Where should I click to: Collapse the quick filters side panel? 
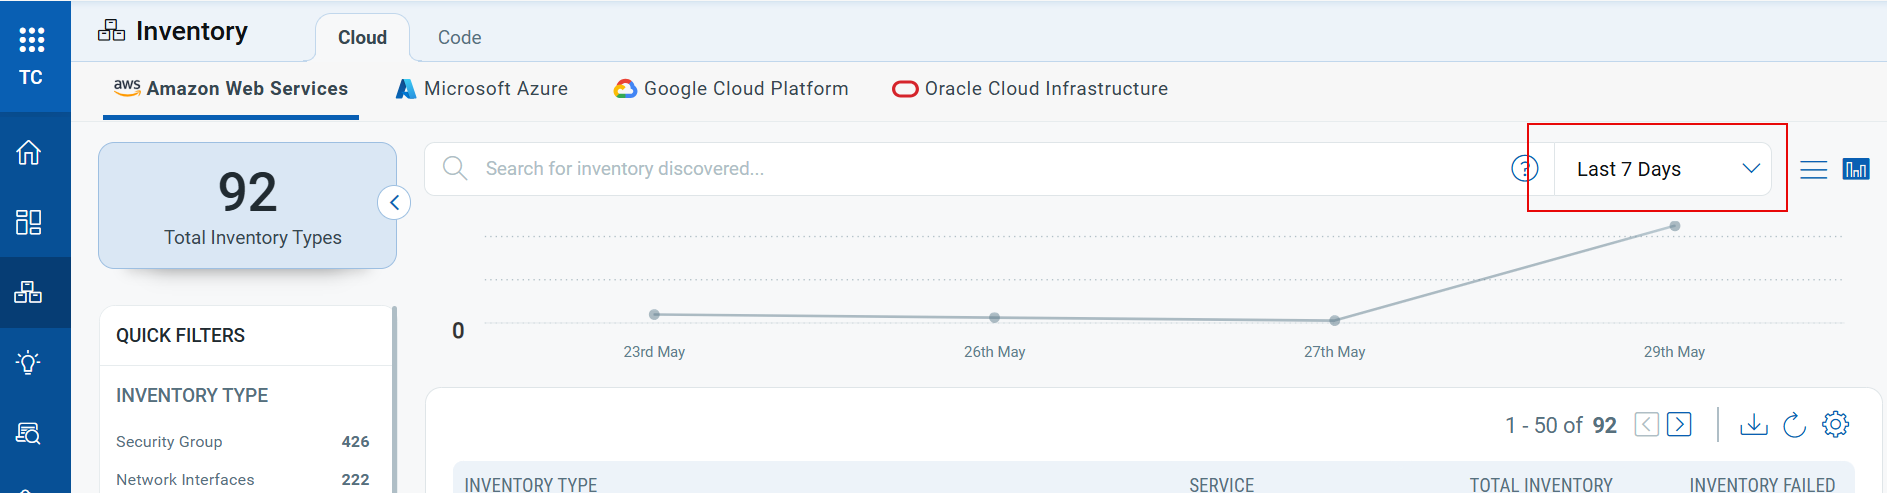(394, 202)
